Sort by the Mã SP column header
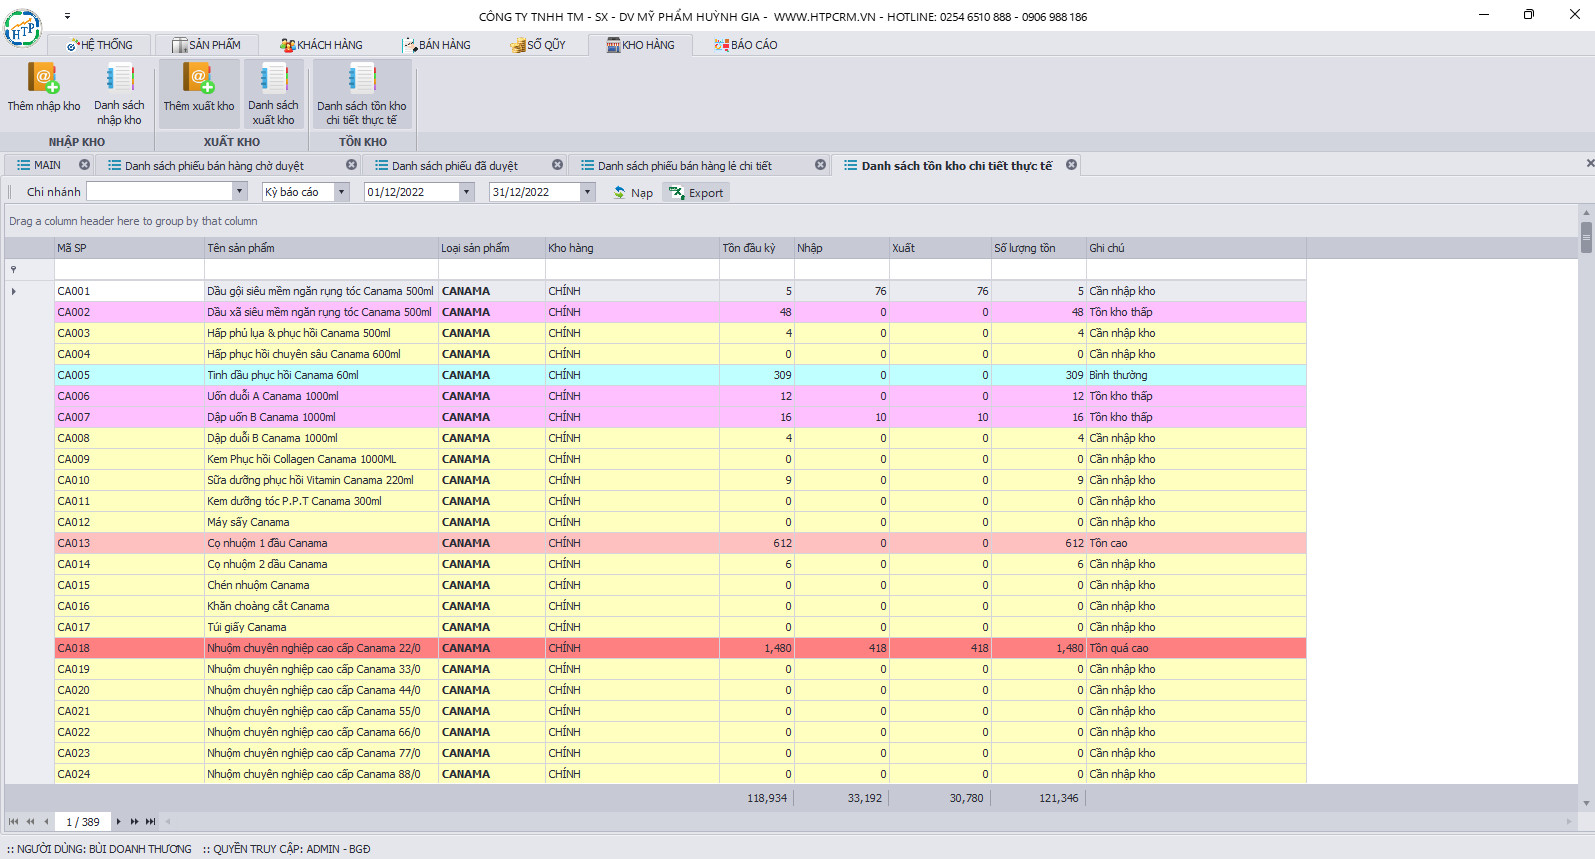Image resolution: width=1595 pixels, height=859 pixels. tap(129, 248)
